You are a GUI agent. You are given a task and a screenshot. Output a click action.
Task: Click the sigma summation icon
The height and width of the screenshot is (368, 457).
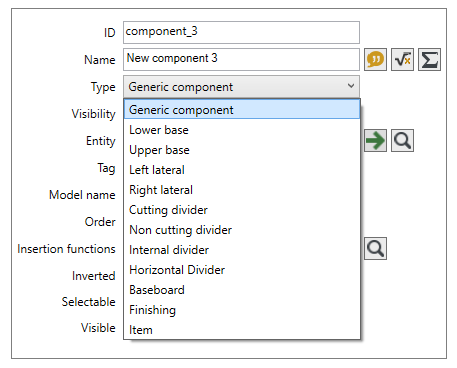(429, 60)
